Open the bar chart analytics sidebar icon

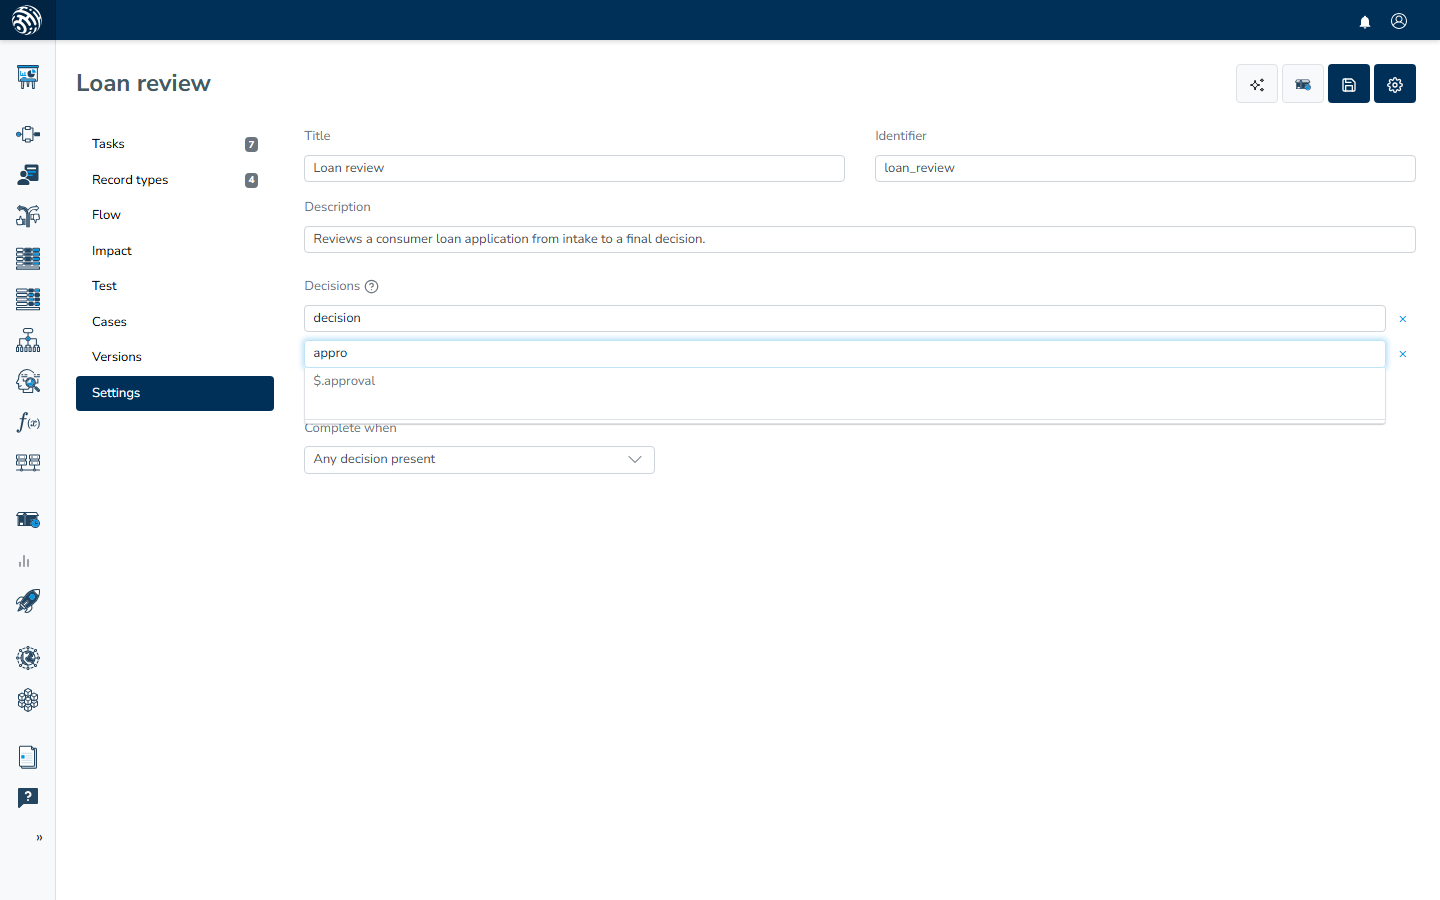tap(24, 561)
